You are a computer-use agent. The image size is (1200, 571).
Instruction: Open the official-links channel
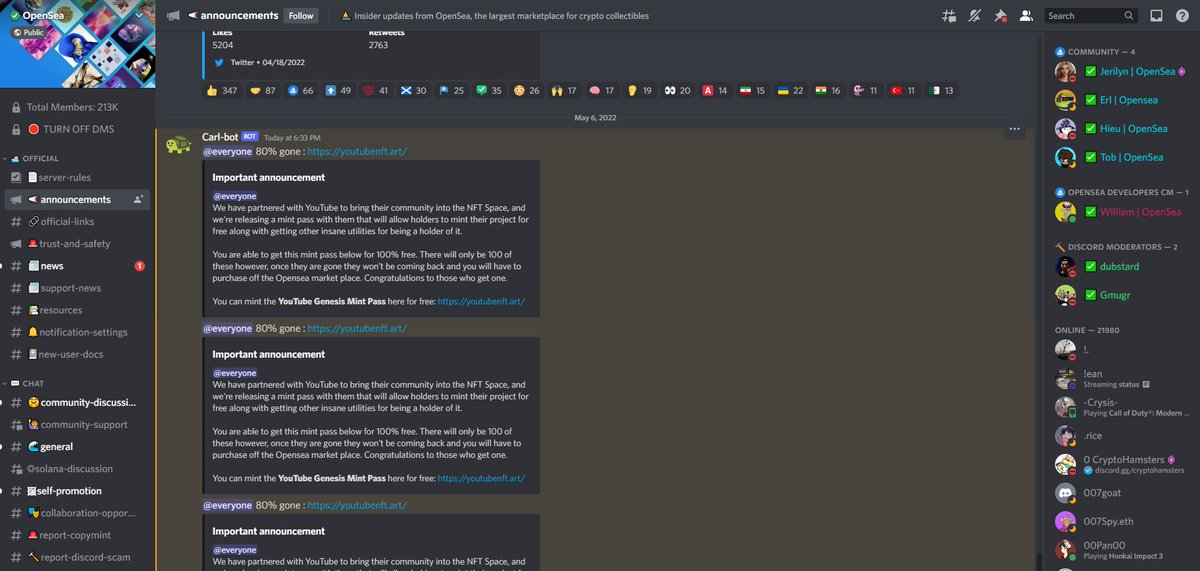click(x=77, y=221)
